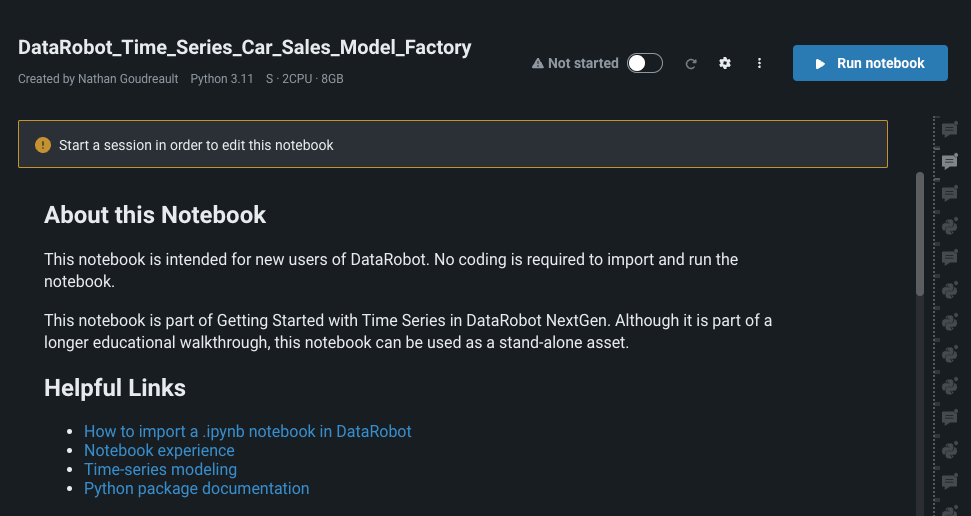Click the About this Notebook heading
Viewport: 971px width, 516px height.
(x=155, y=214)
